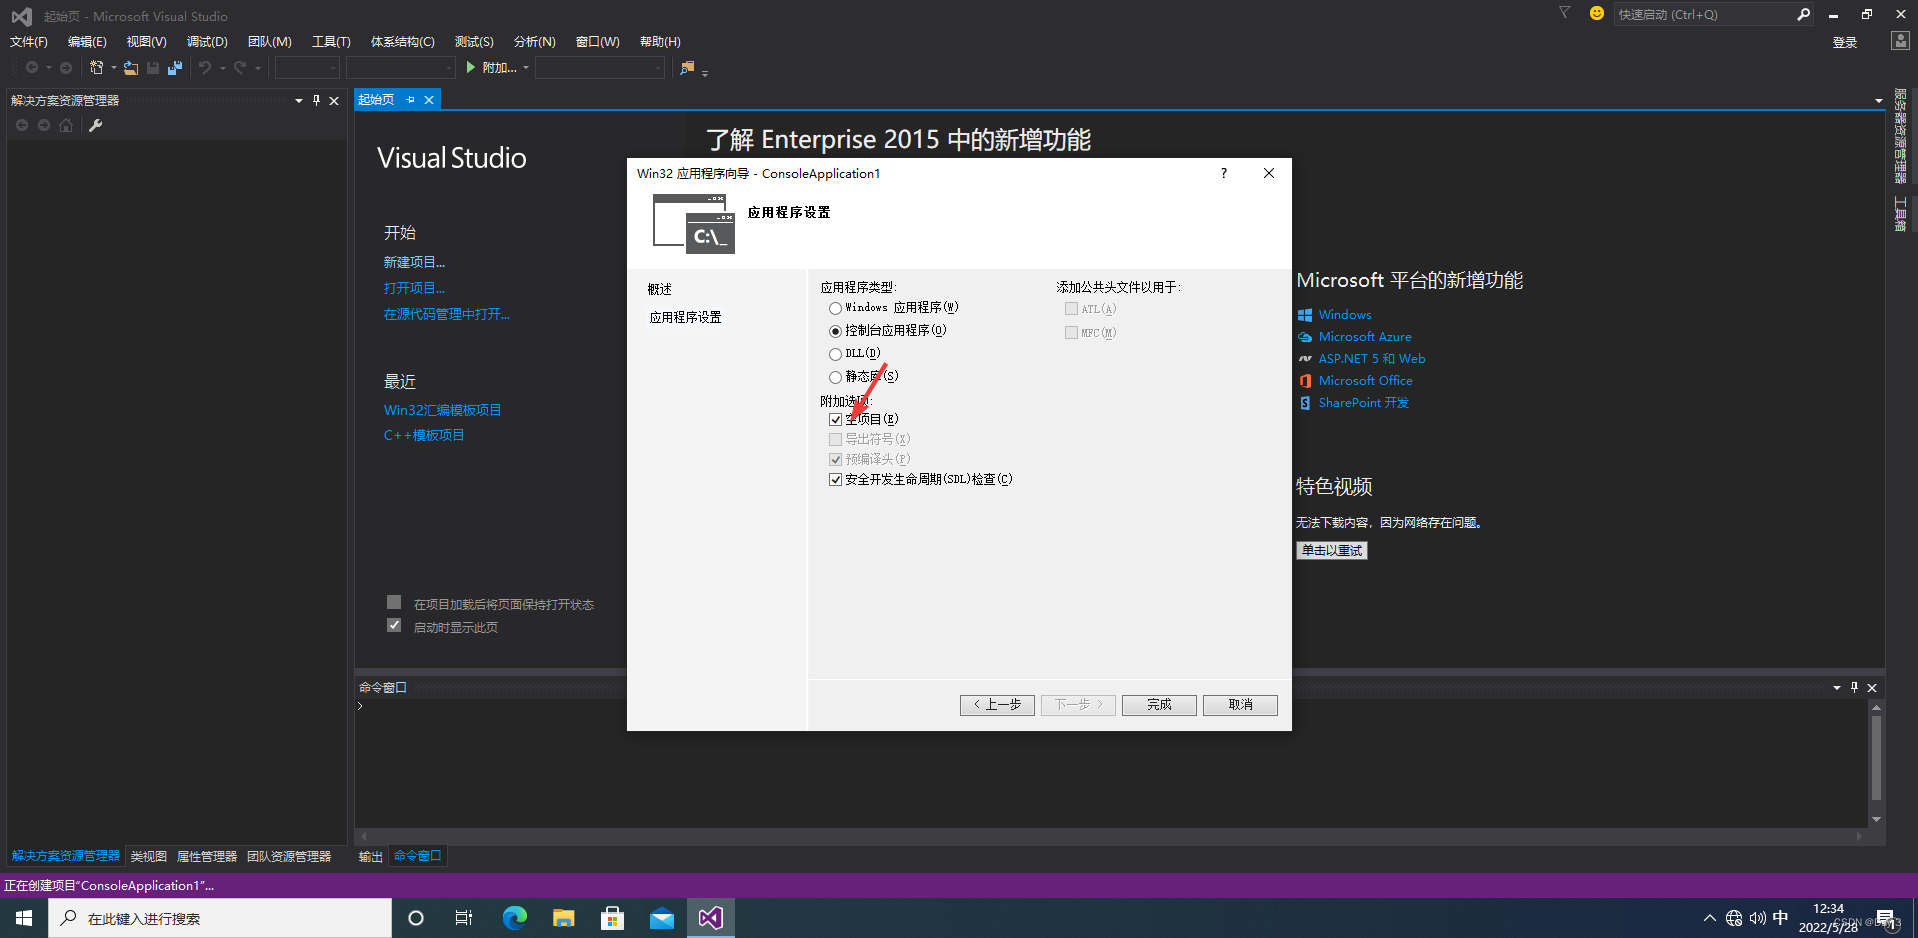Click the 单击以重试 button
This screenshot has height=938, width=1918.
(x=1332, y=550)
